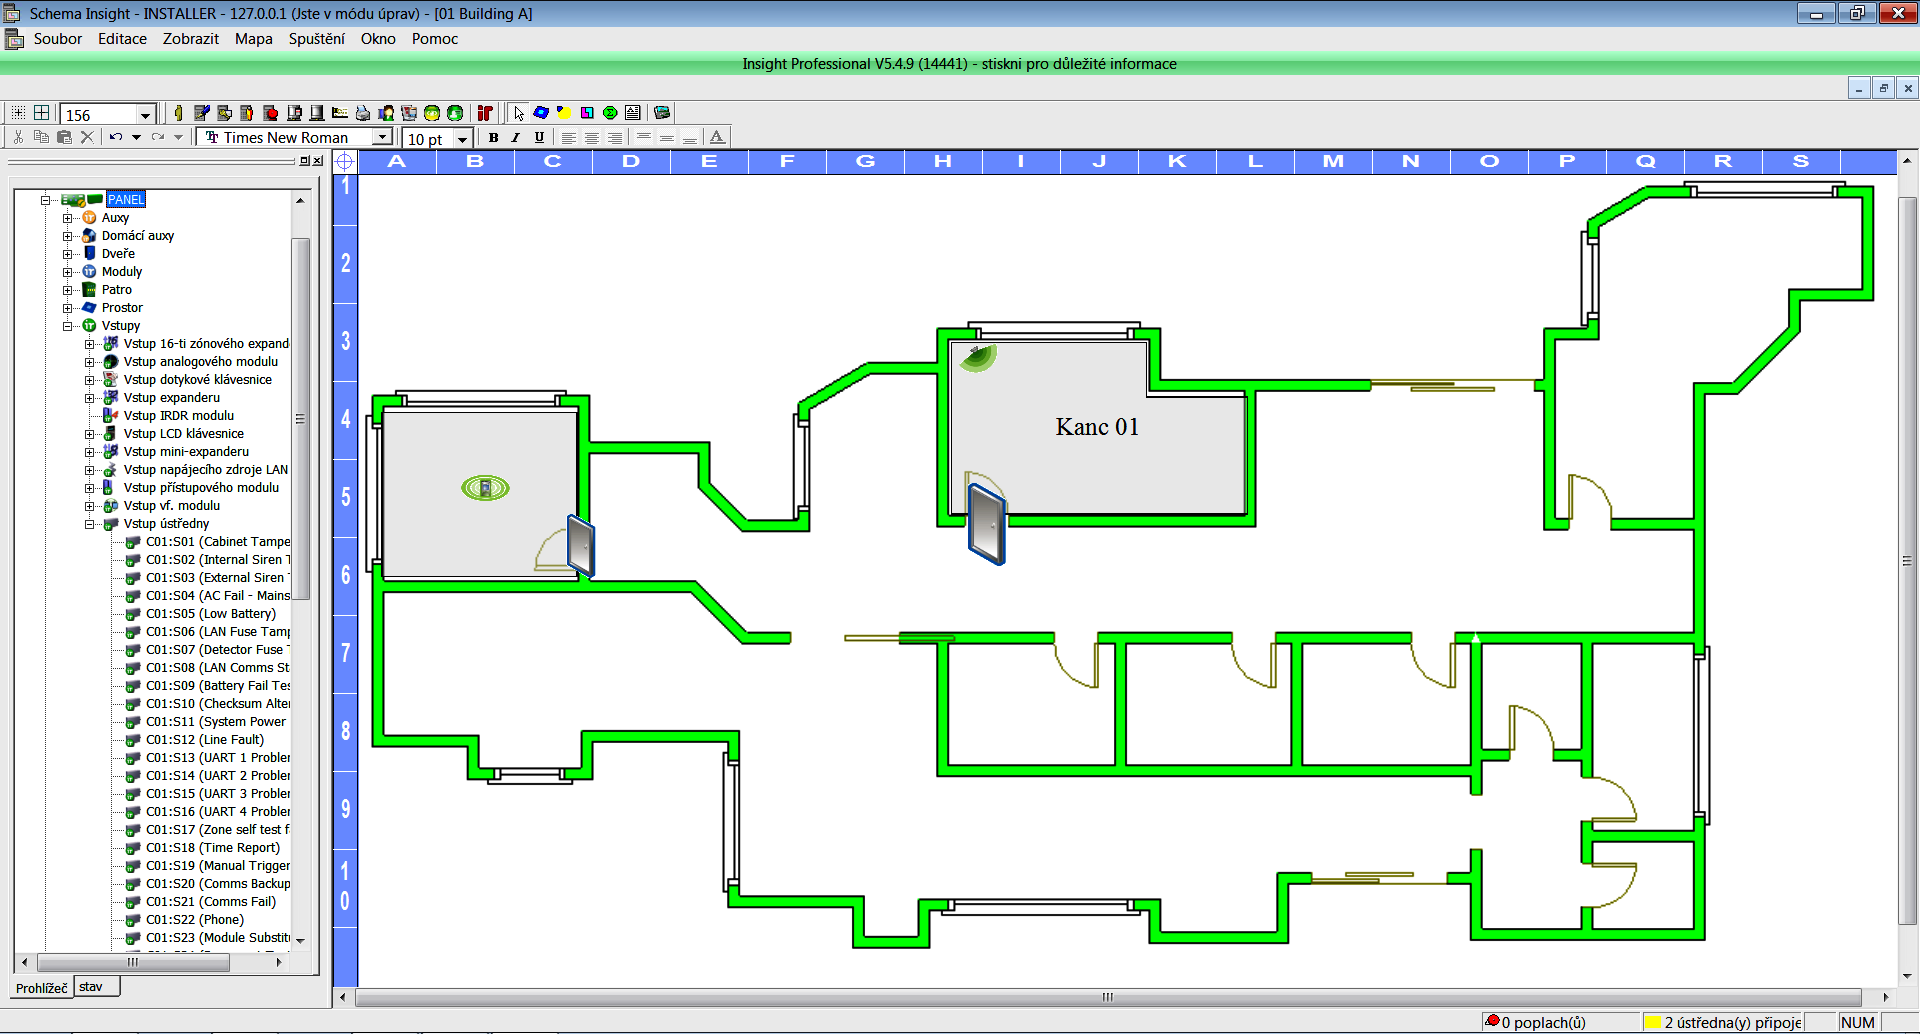Click the scissors cut icon
Viewport: 1920px width, 1034px height.
tap(20, 137)
